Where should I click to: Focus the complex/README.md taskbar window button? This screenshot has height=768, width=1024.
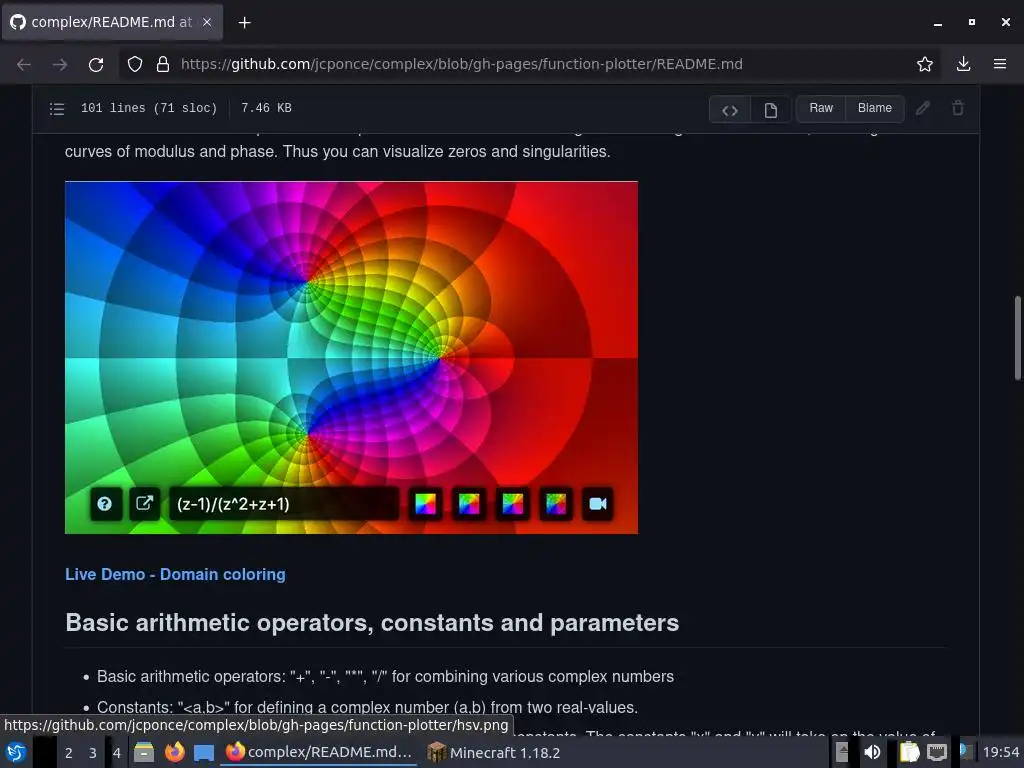point(319,752)
